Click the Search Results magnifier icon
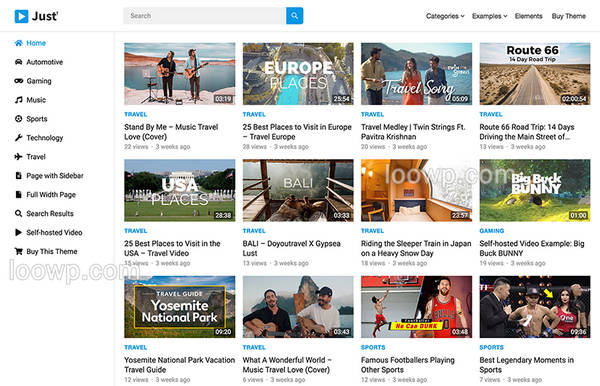The width and height of the screenshot is (600, 386). [x=18, y=213]
